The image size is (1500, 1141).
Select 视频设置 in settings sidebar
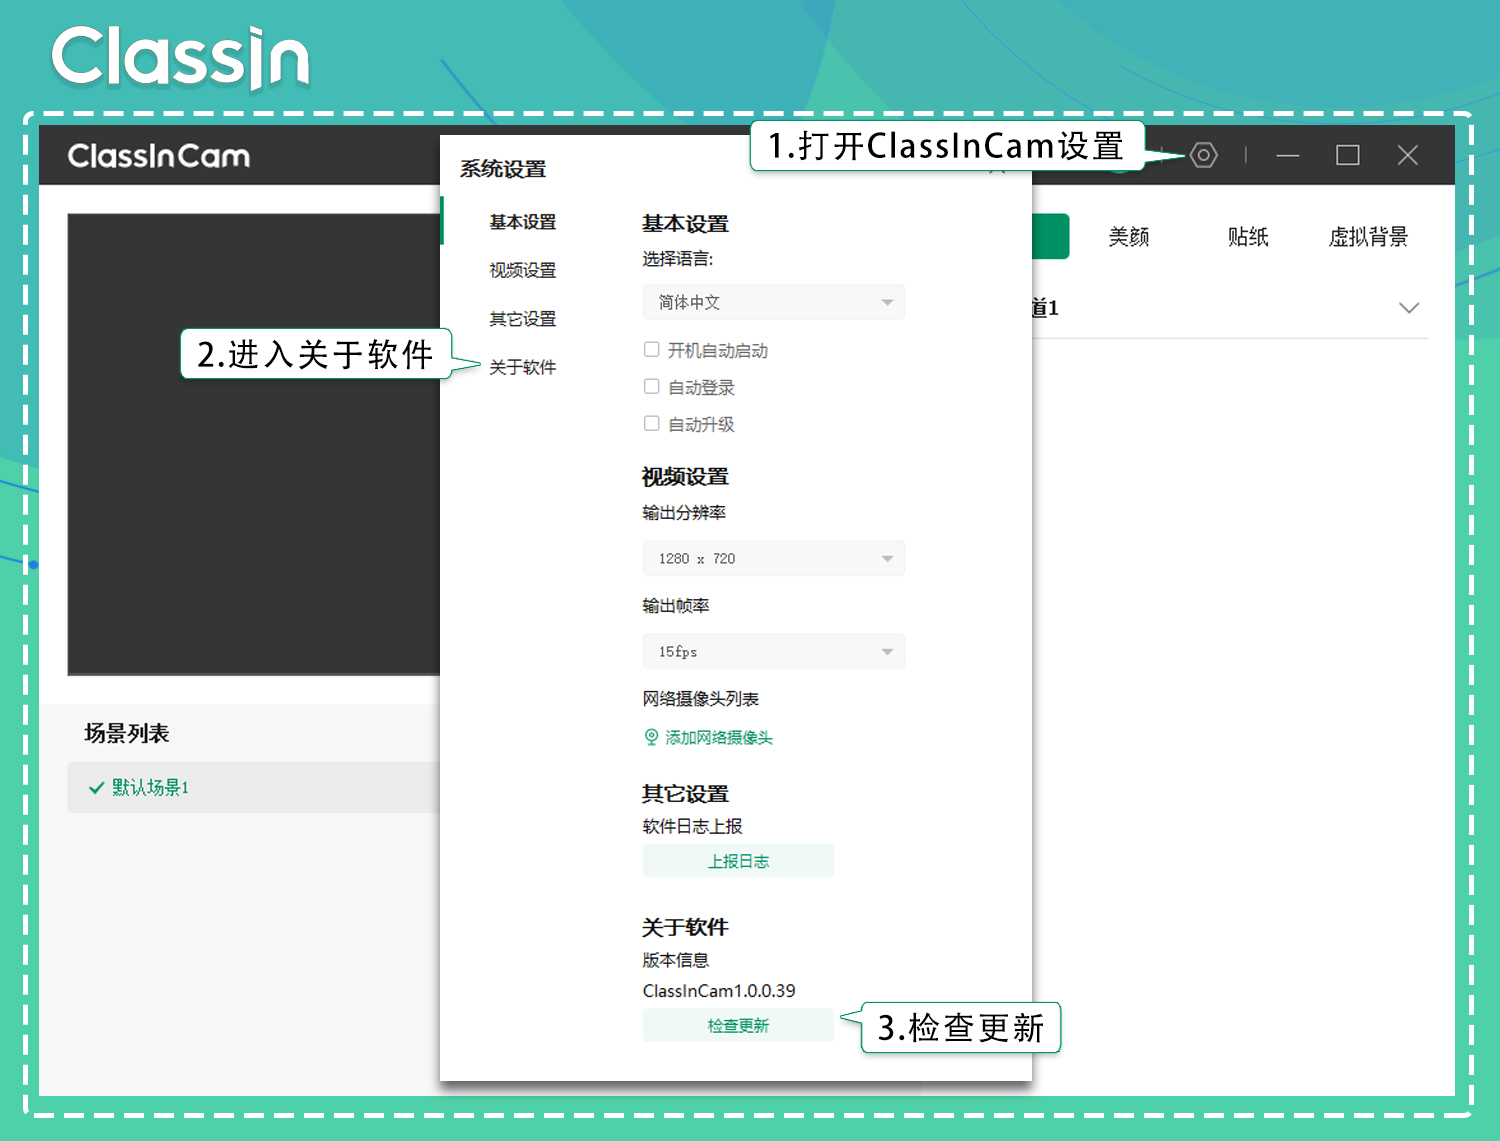[522, 270]
